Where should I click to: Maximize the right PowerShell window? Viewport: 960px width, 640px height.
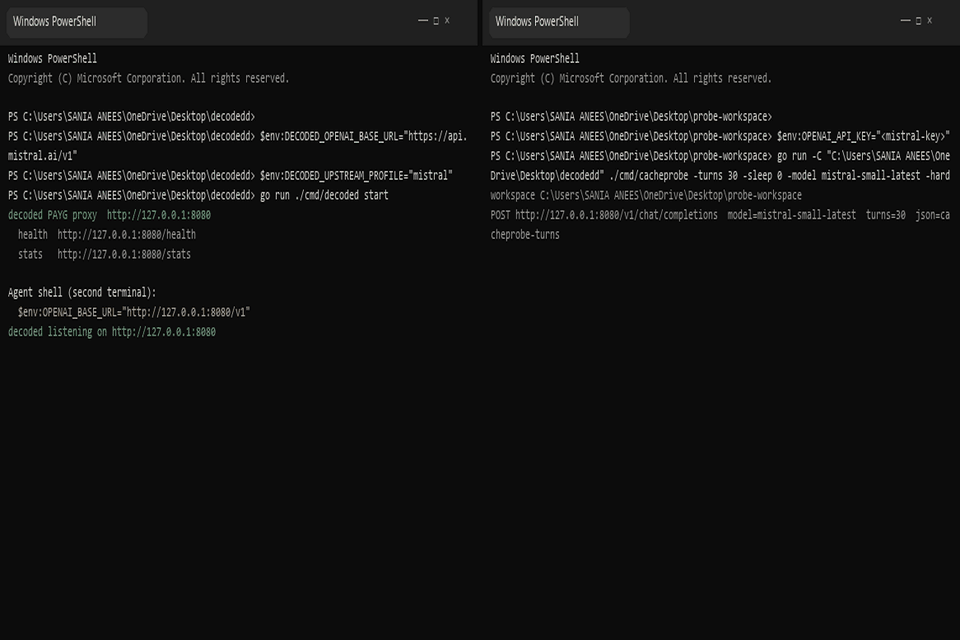pos(918,21)
